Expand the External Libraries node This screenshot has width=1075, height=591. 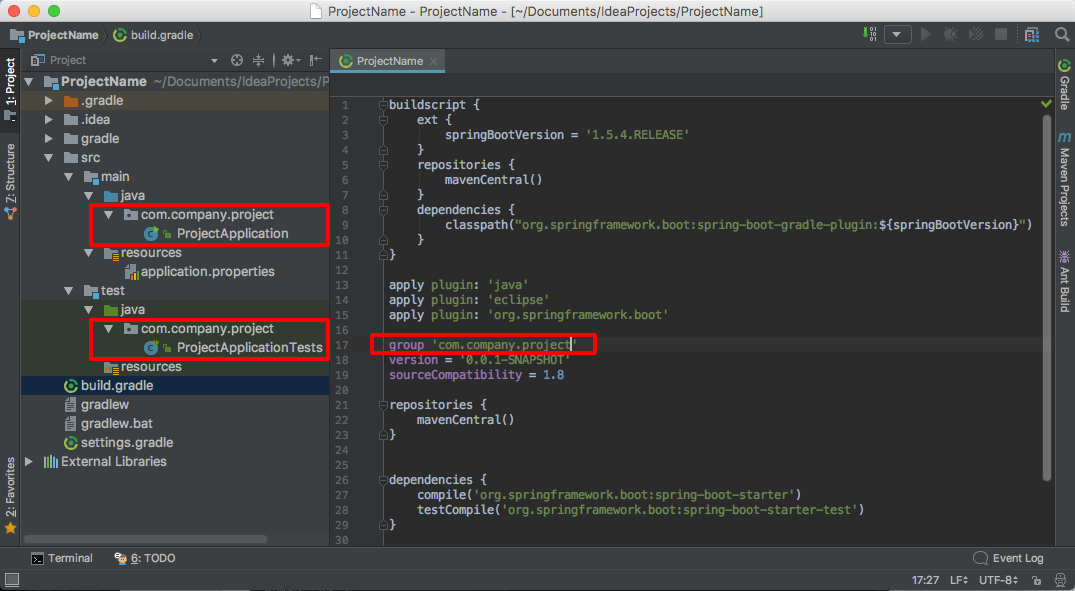pyautogui.click(x=30, y=461)
